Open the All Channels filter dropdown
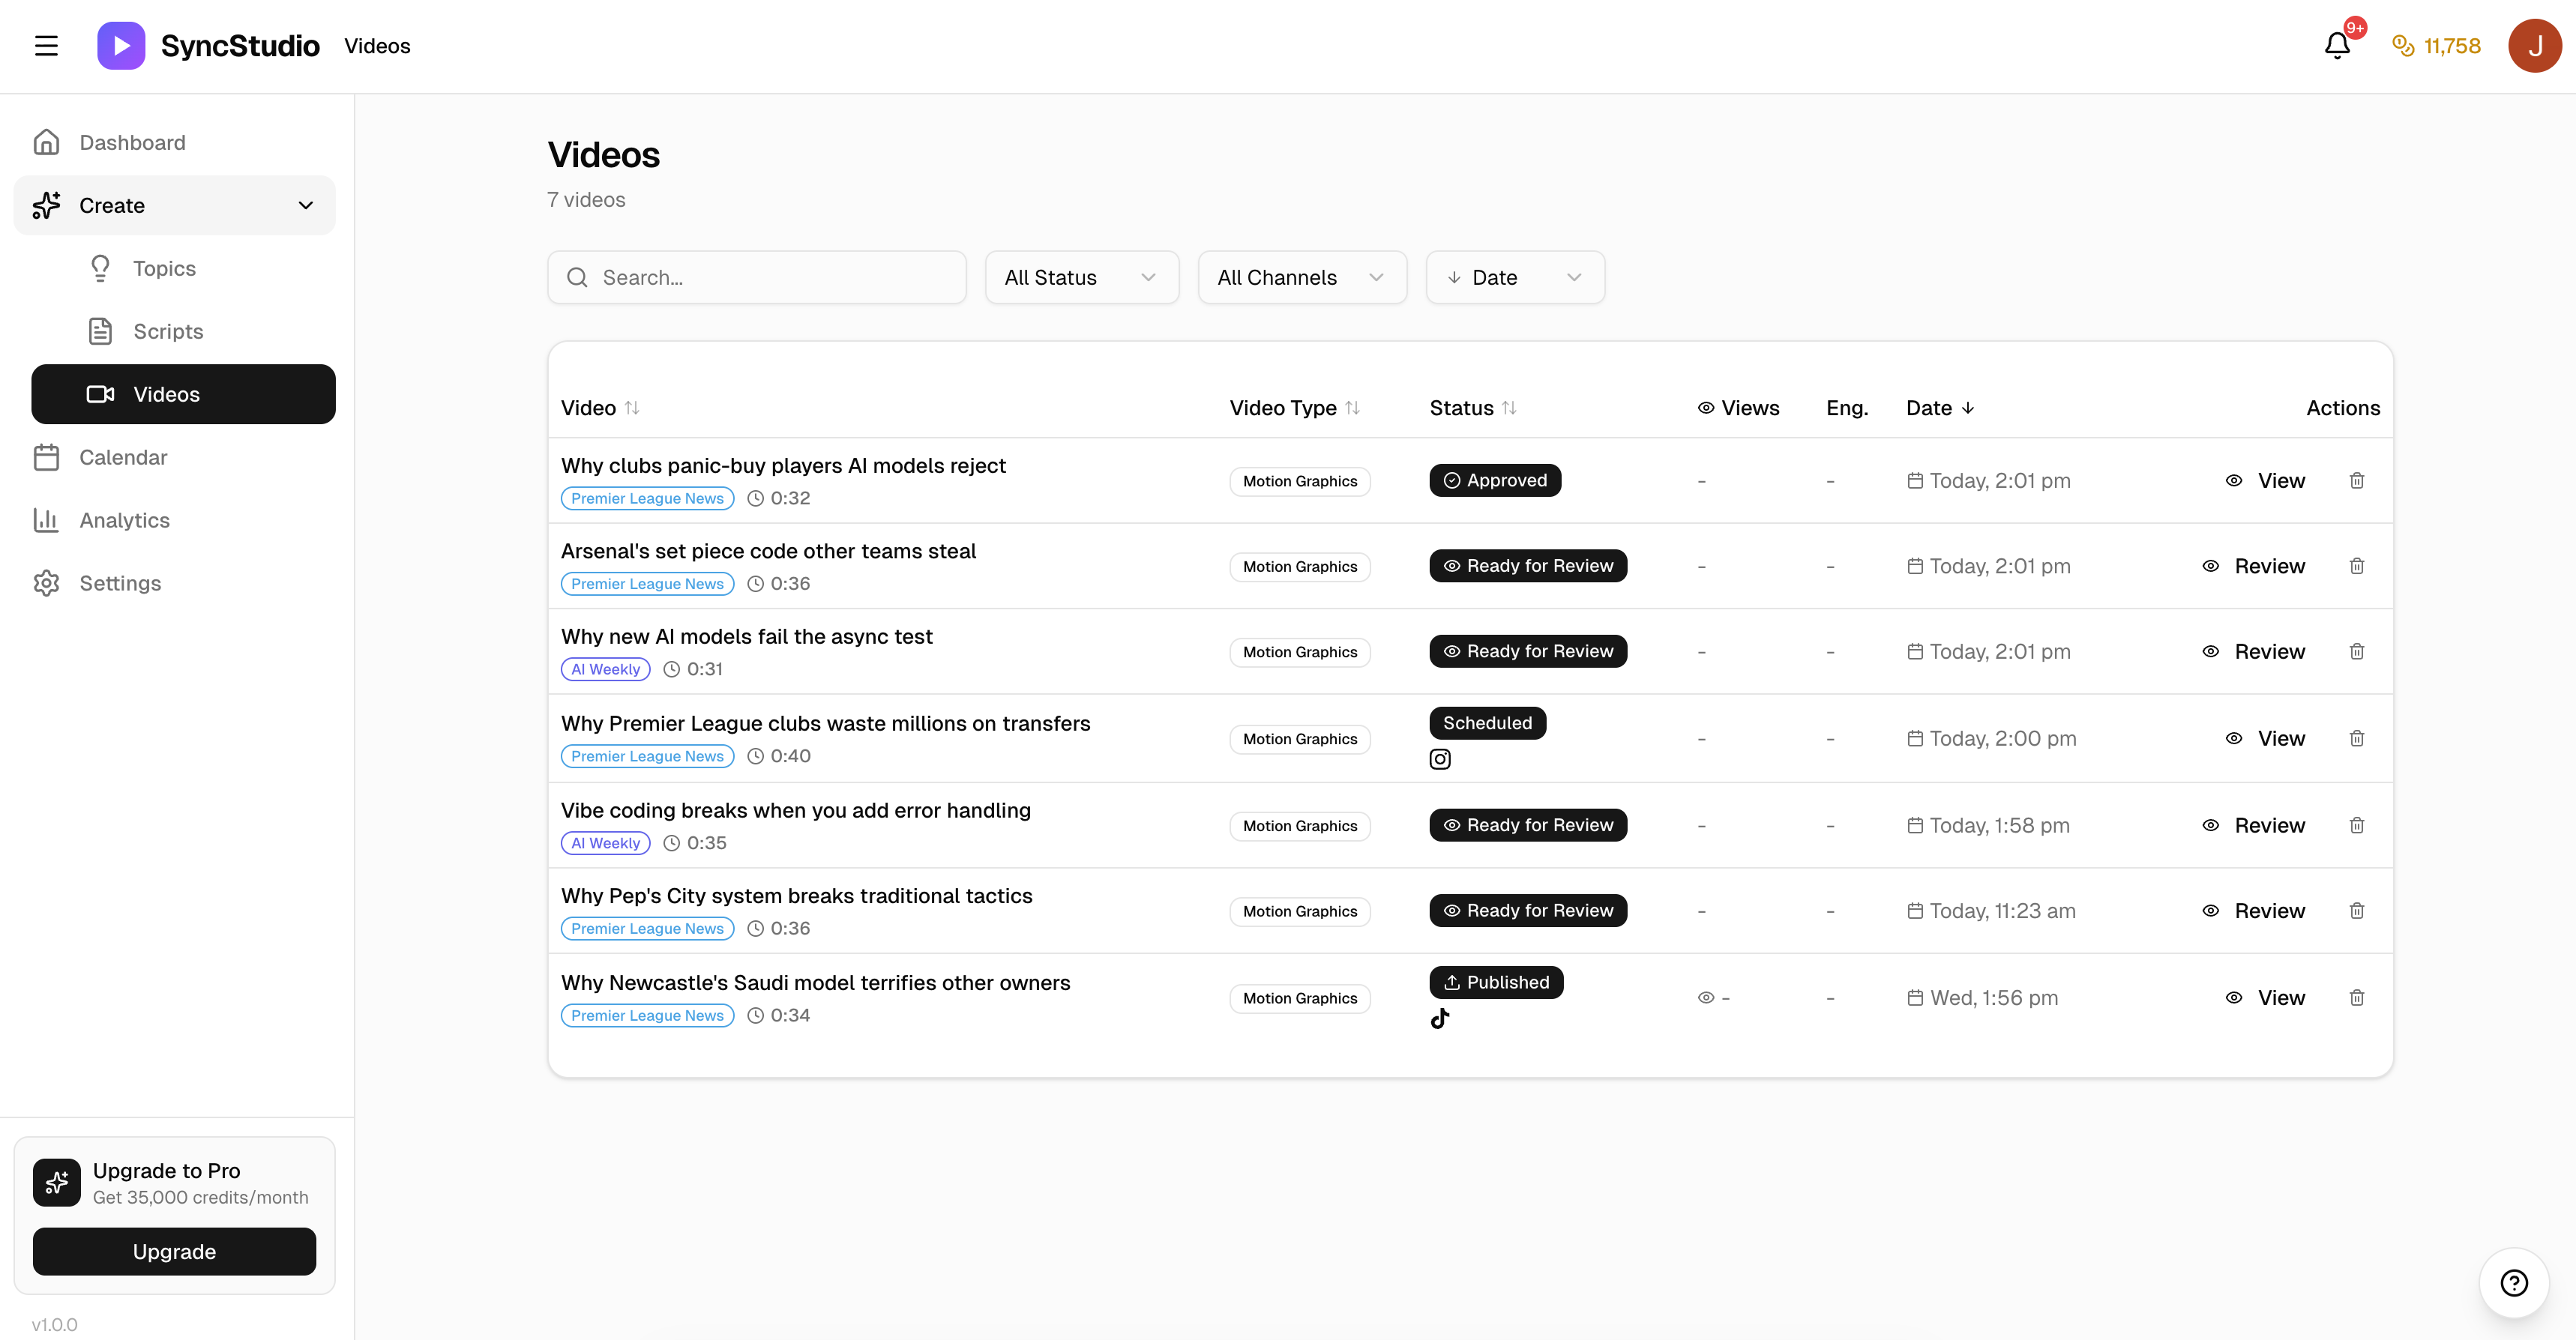 [x=1301, y=277]
